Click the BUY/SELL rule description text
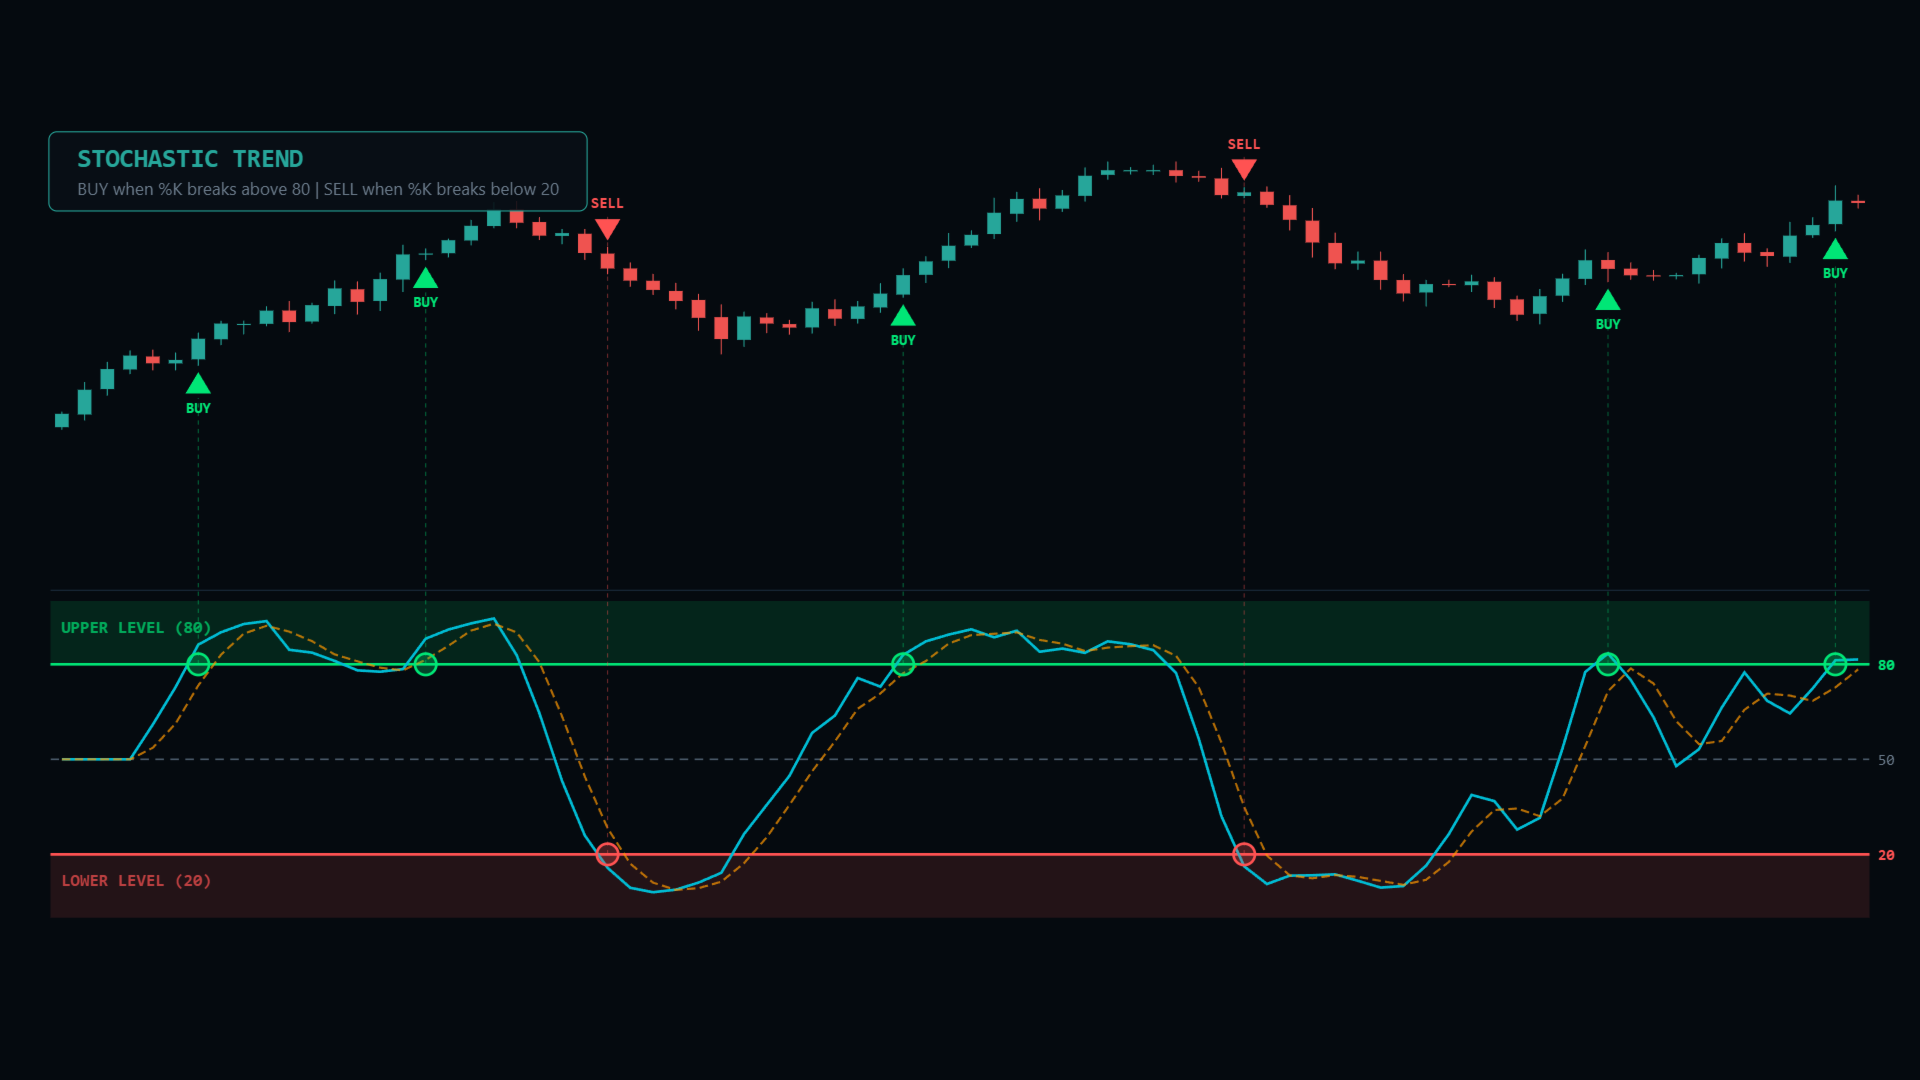The image size is (1920, 1080). 318,189
